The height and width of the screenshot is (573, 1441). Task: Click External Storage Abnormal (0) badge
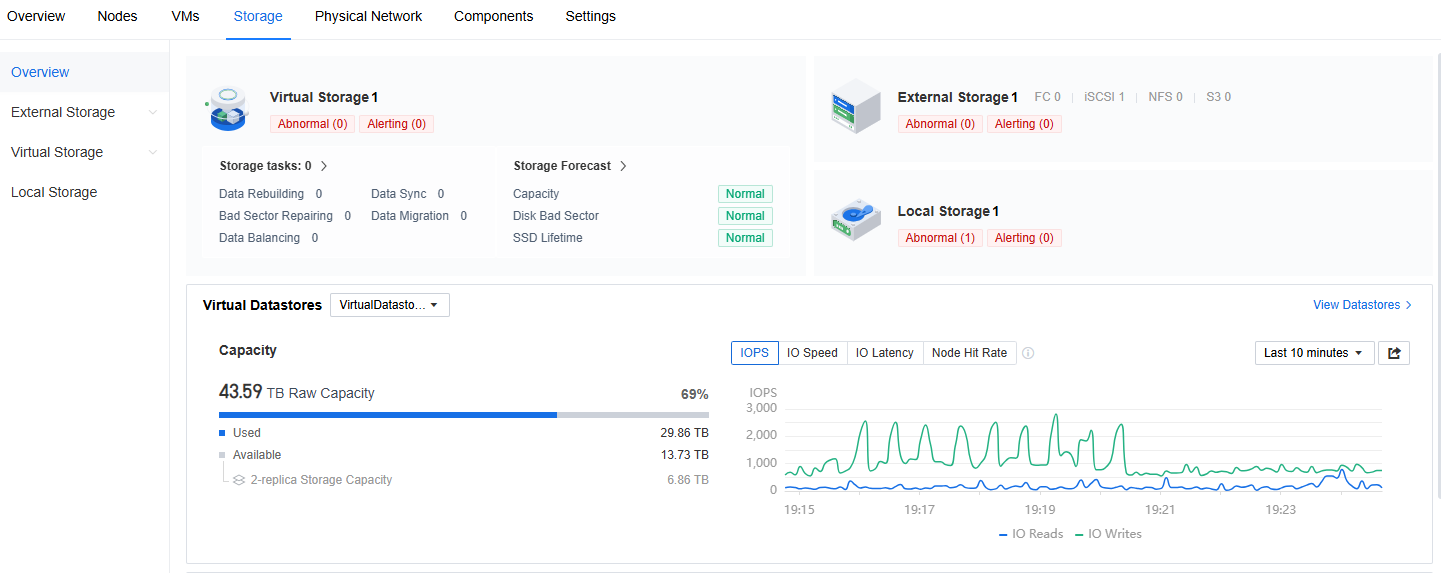click(940, 124)
